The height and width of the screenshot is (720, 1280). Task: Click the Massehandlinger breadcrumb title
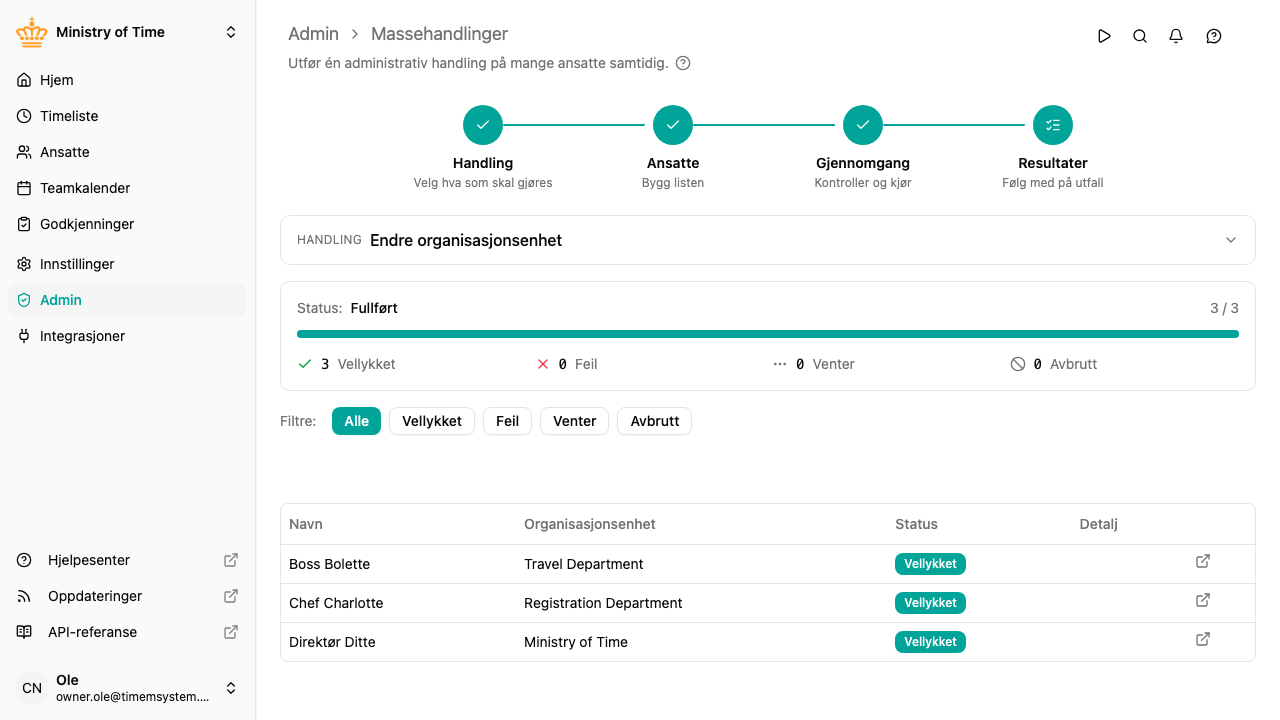point(439,34)
